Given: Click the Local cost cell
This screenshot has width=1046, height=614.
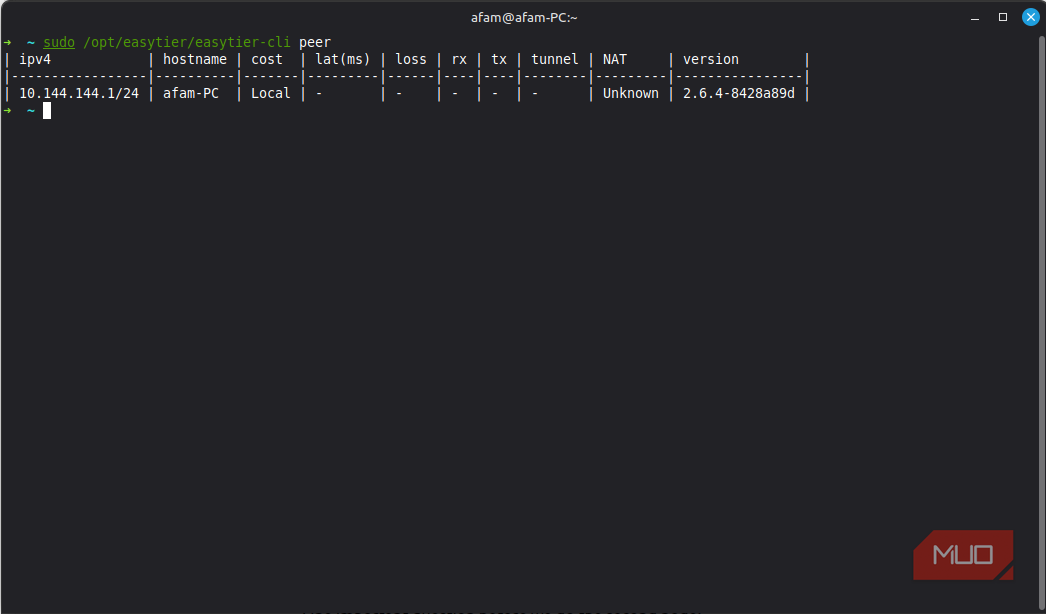Looking at the screenshot, I should (271, 93).
